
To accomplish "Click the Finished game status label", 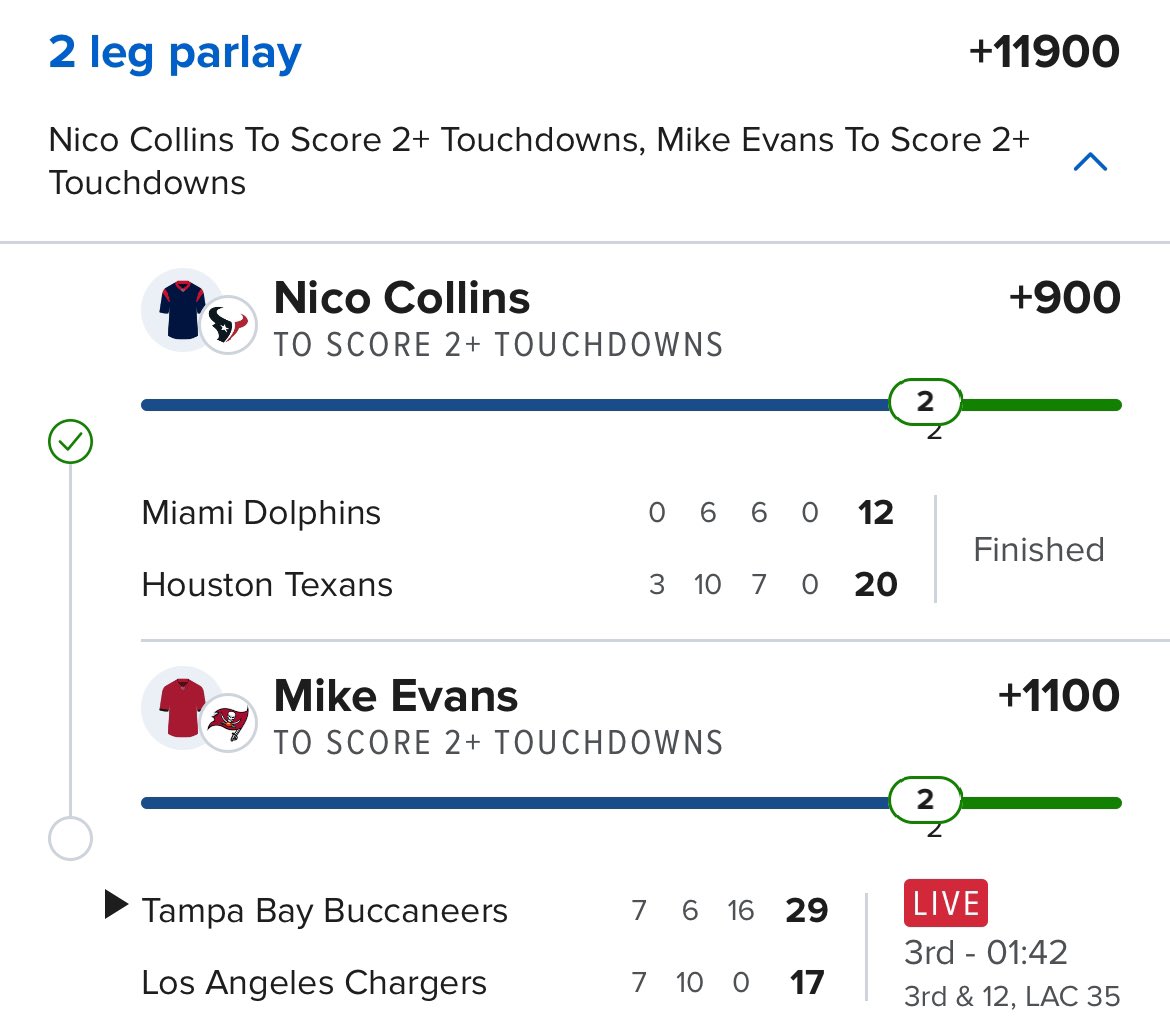I will click(x=1038, y=549).
